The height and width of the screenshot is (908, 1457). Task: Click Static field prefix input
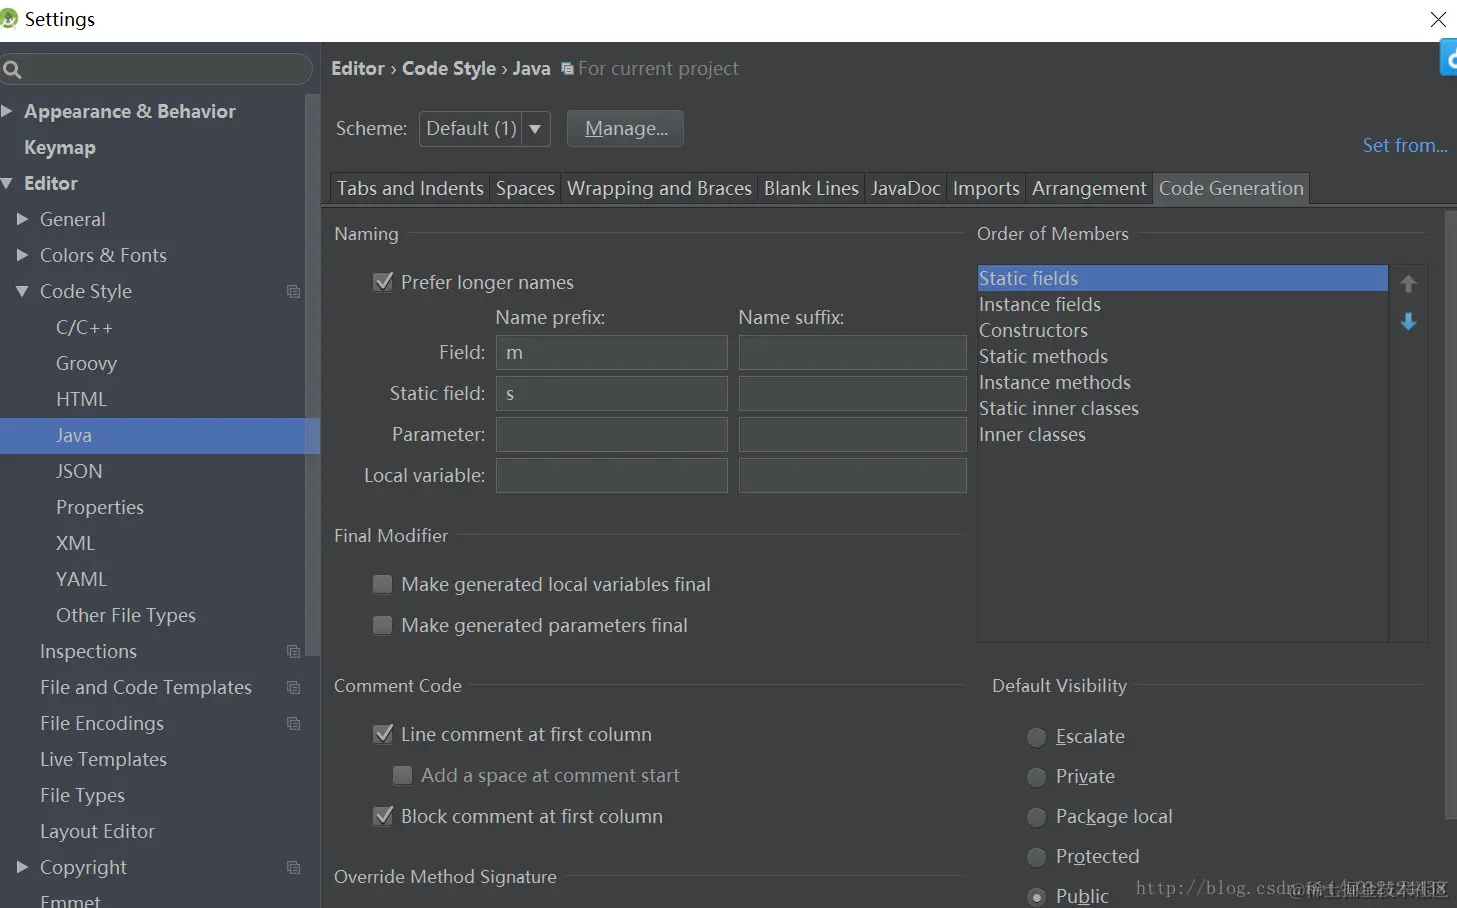[612, 394]
